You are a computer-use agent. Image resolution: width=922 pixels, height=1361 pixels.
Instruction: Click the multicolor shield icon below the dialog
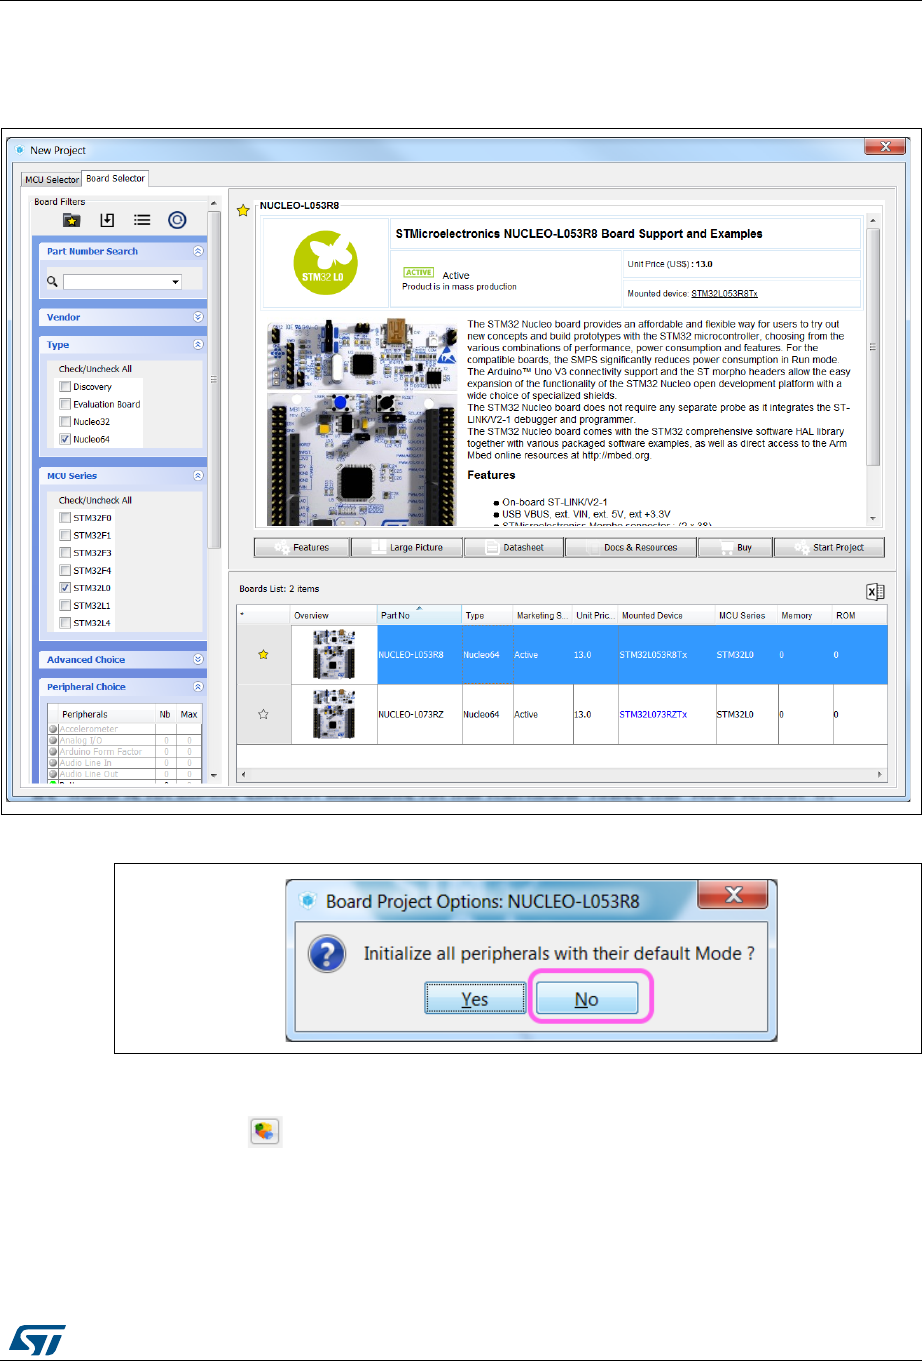265,1132
